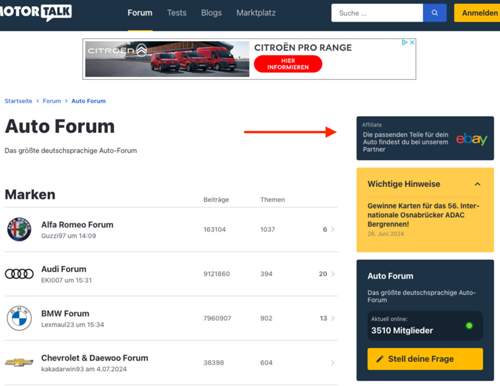Click the Alfa Romeo topic count 1037
Image resolution: width=500 pixels, height=386 pixels.
coord(268,229)
